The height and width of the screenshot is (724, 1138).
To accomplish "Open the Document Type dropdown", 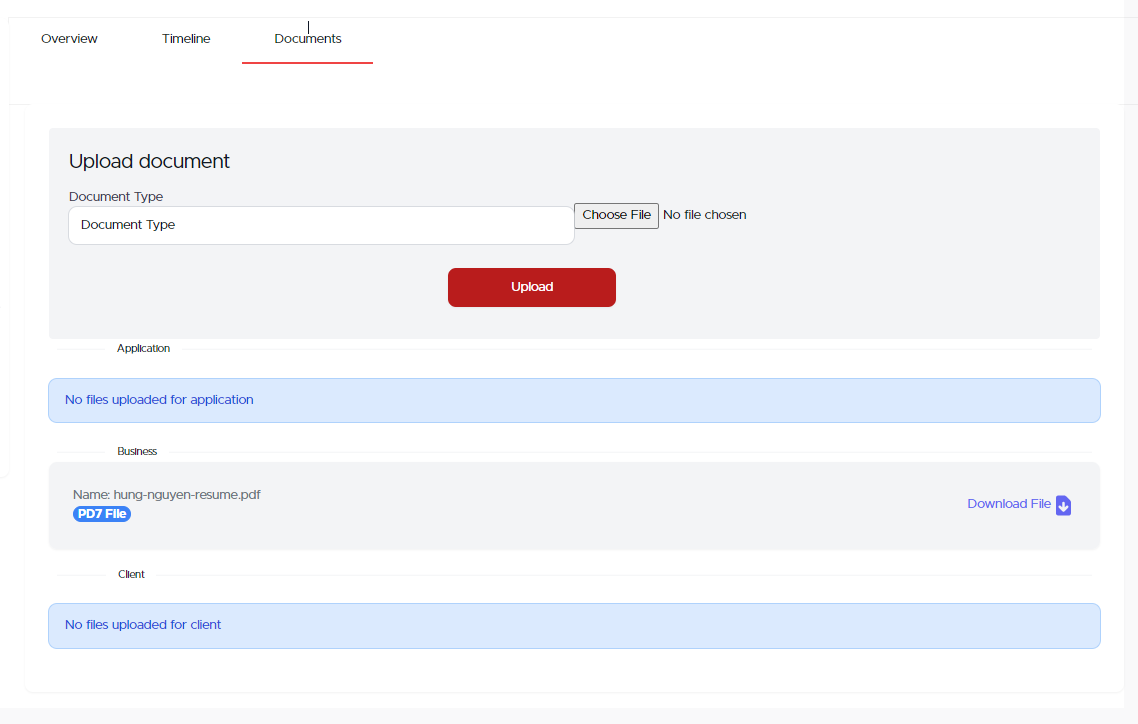I will (321, 226).
